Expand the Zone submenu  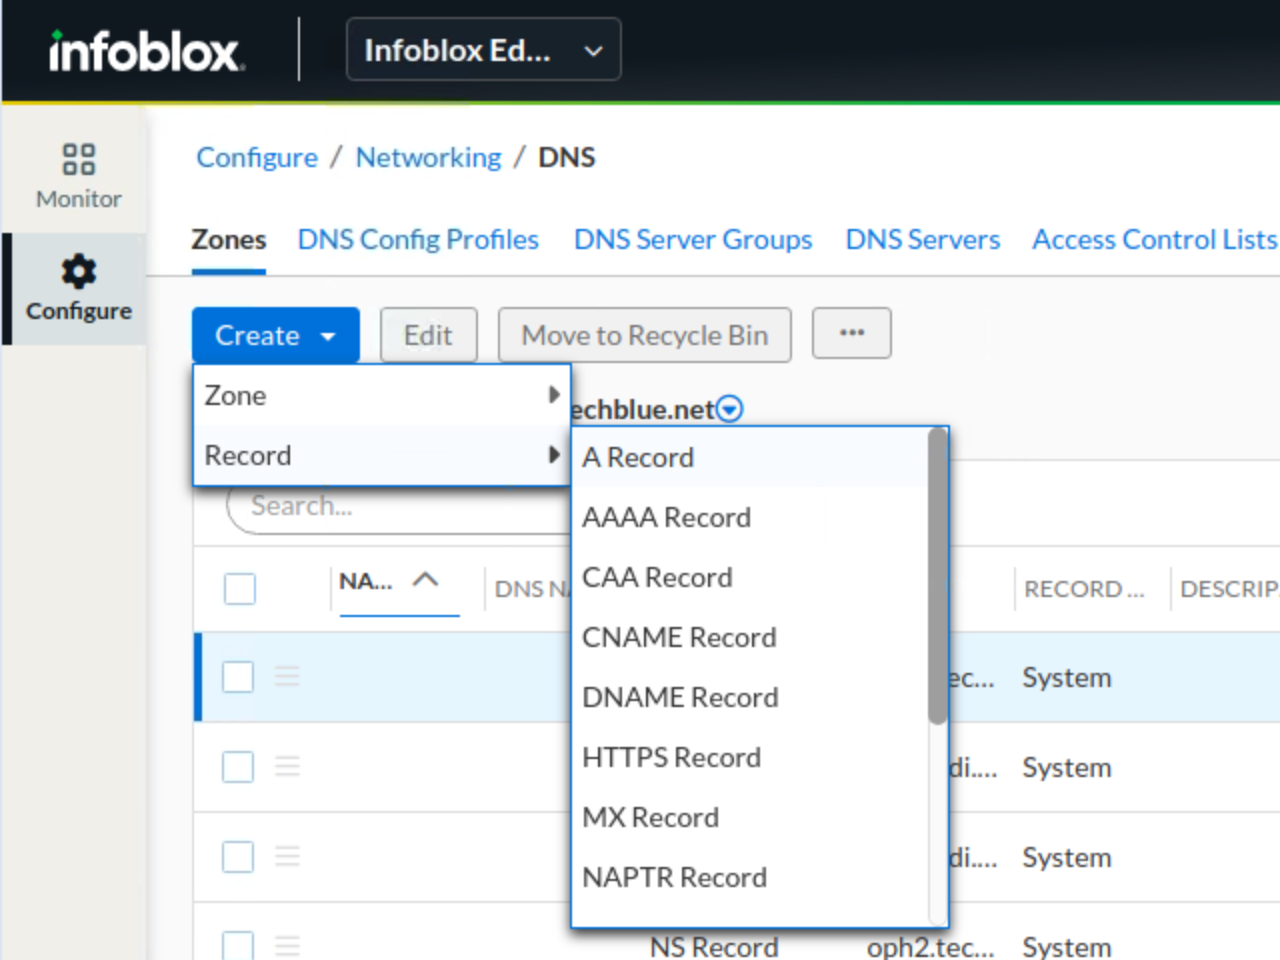[x=380, y=396]
